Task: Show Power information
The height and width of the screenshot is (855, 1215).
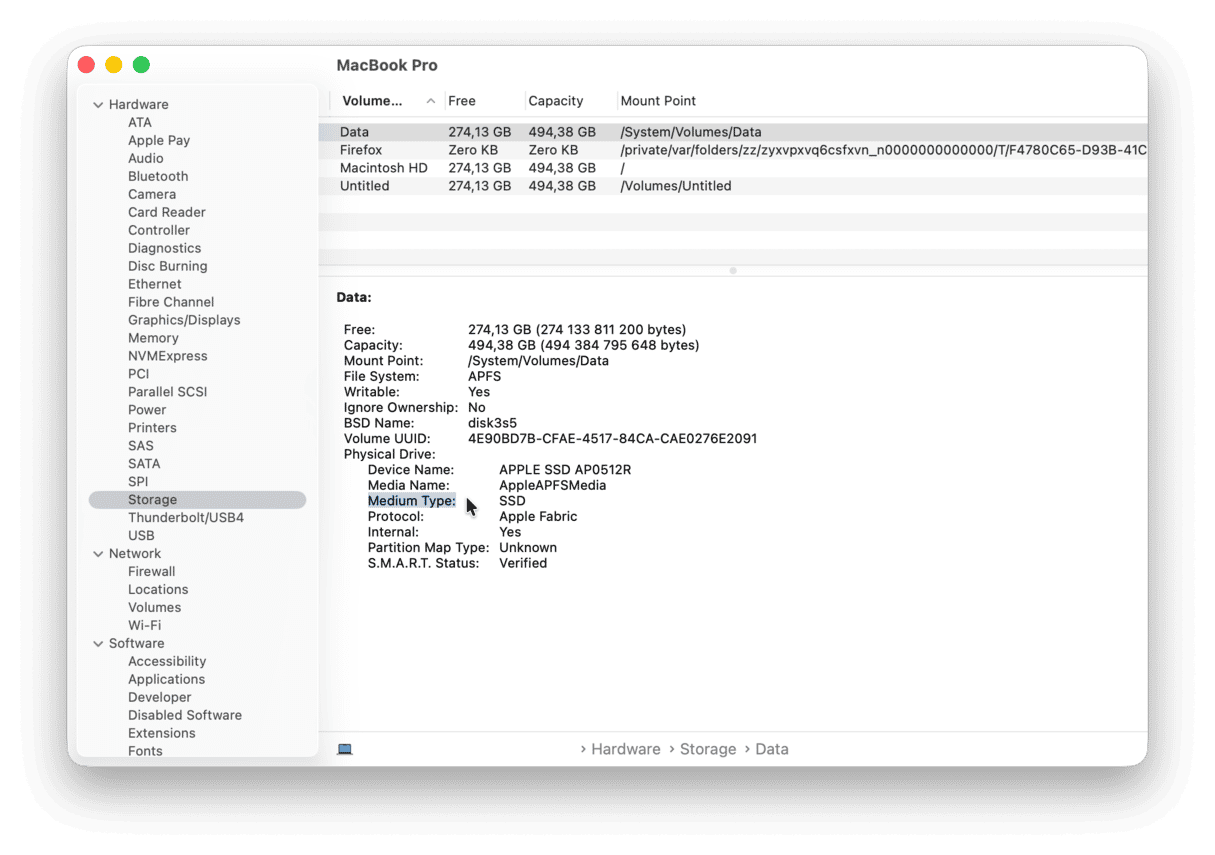Action: point(147,411)
